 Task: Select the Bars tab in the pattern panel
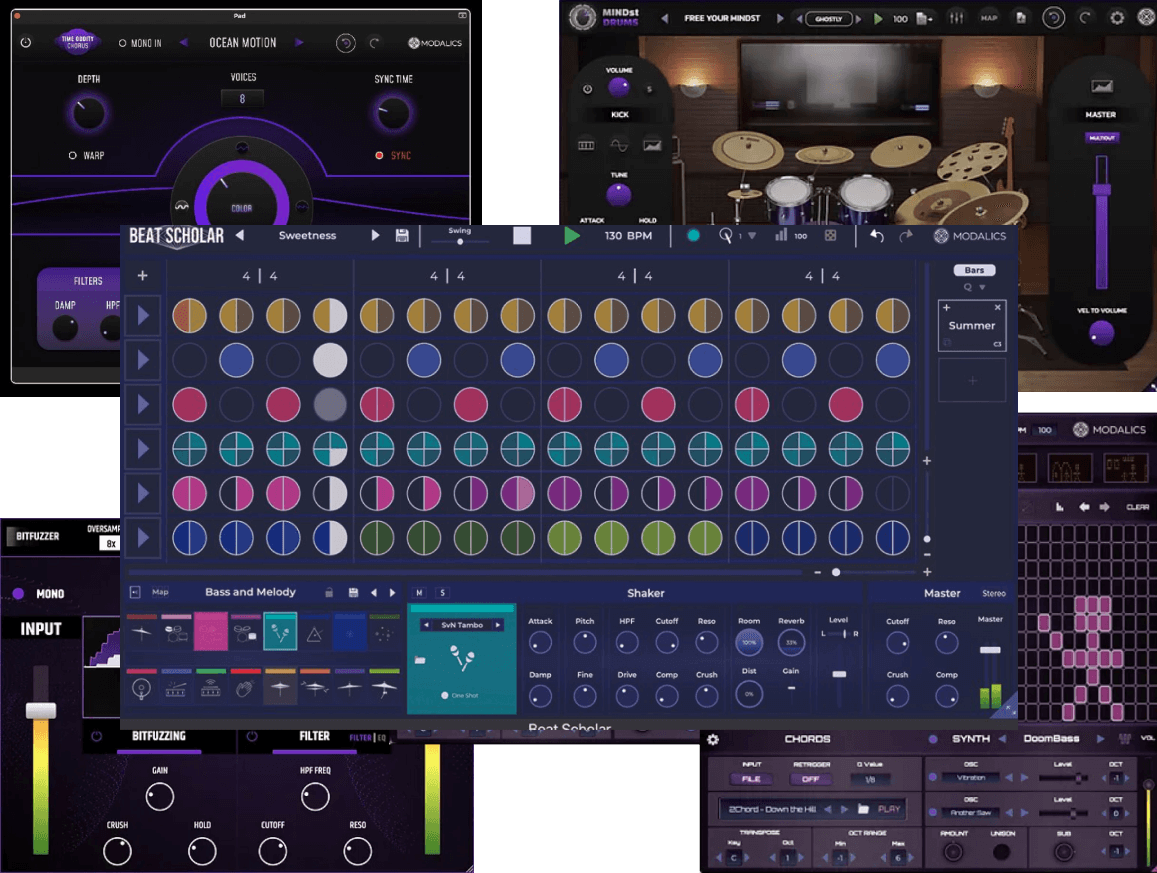point(974,270)
